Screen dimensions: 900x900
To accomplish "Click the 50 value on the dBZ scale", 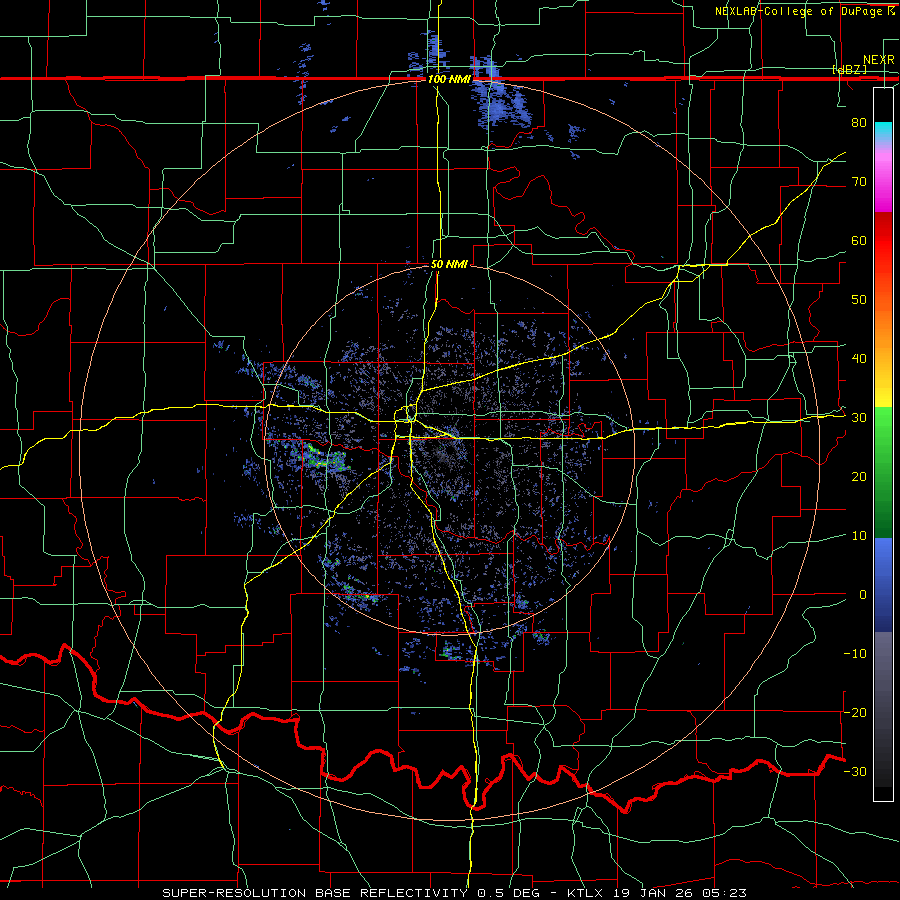I will tap(859, 300).
